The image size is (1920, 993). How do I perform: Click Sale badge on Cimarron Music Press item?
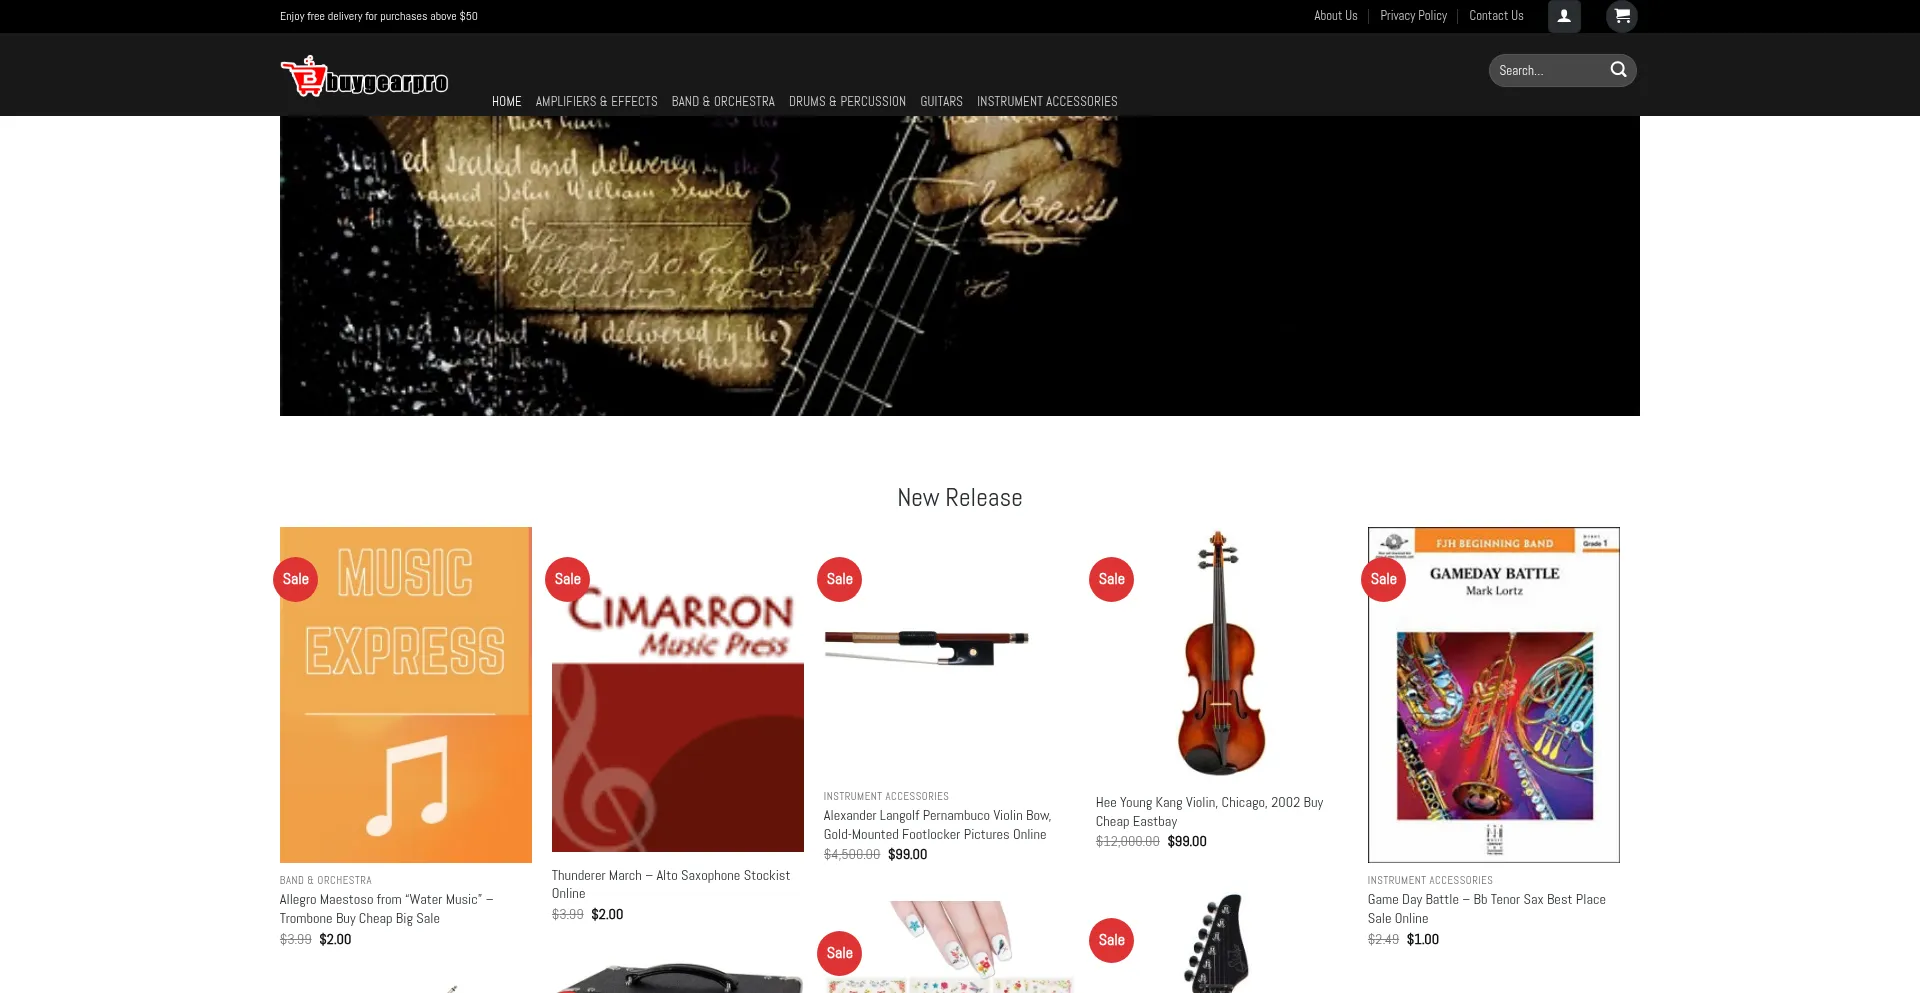(x=567, y=579)
